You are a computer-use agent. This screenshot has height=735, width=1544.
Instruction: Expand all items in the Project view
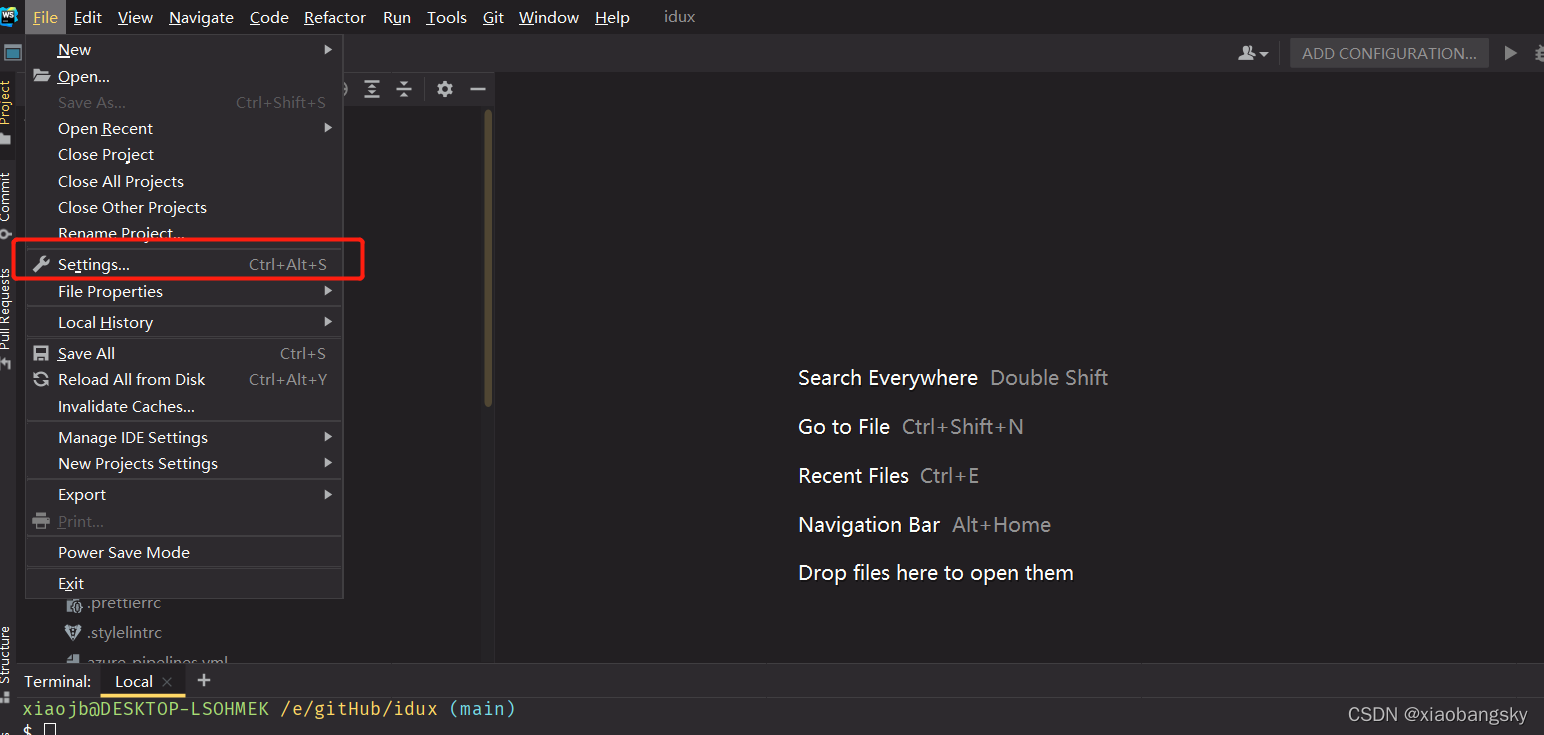tap(372, 89)
